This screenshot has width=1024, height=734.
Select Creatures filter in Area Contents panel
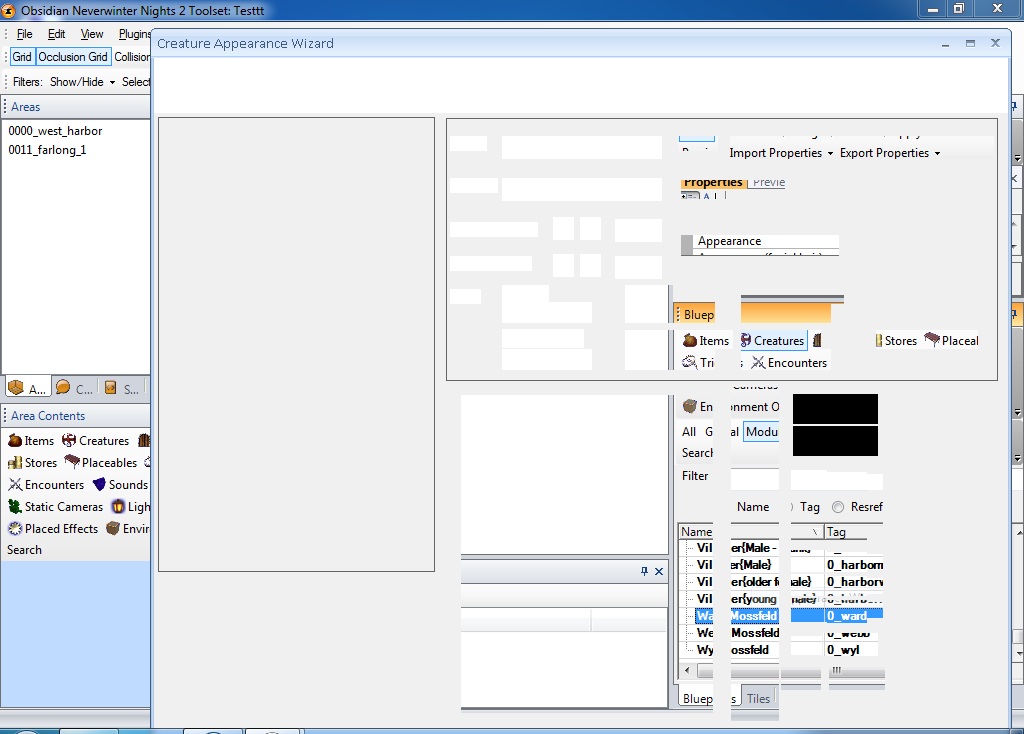(x=96, y=441)
